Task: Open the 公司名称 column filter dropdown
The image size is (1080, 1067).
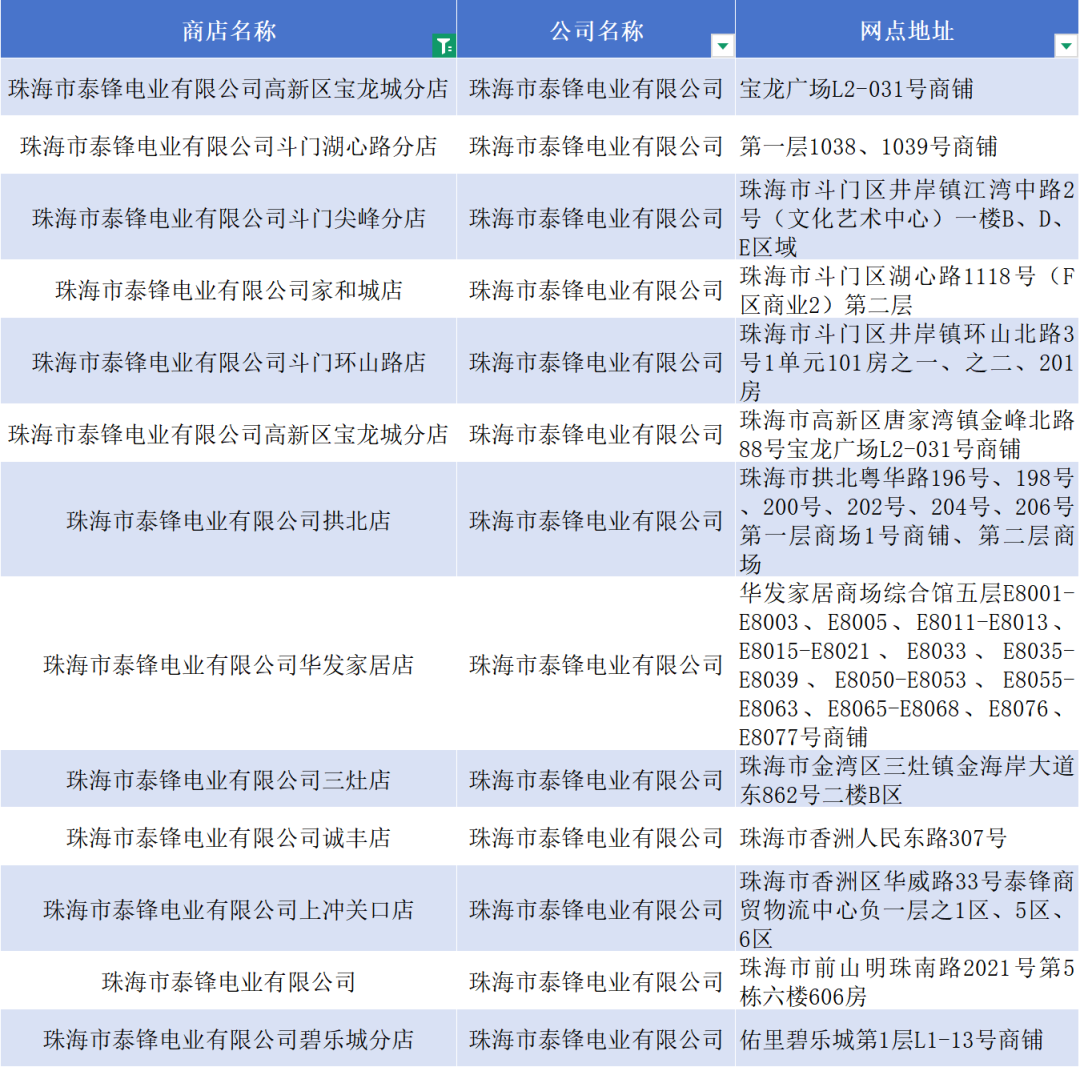Action: pyautogui.click(x=723, y=46)
